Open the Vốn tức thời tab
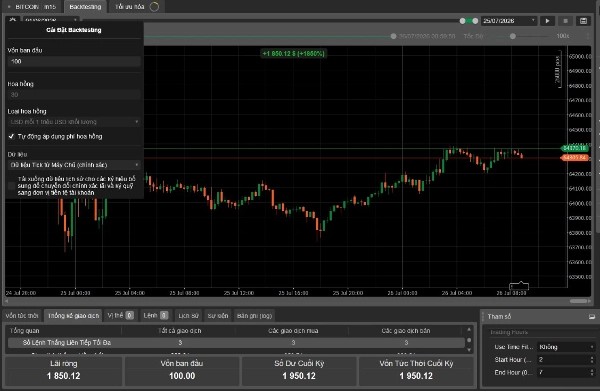 click(x=22, y=316)
